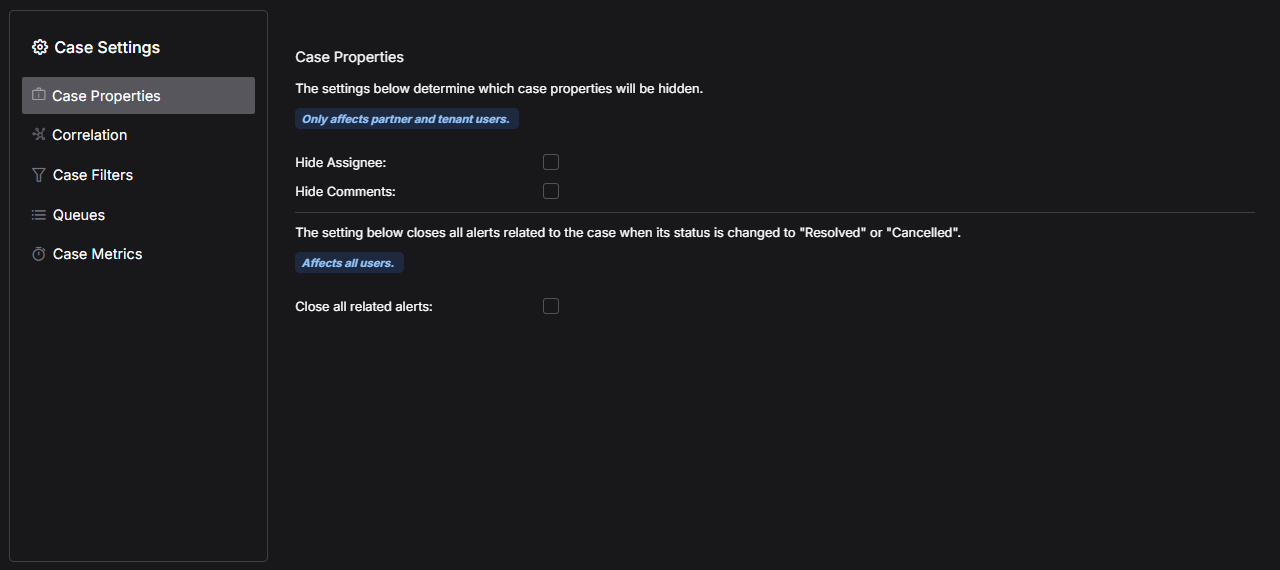Click the "Affects all users" badge
This screenshot has height=570, width=1280.
[349, 263]
